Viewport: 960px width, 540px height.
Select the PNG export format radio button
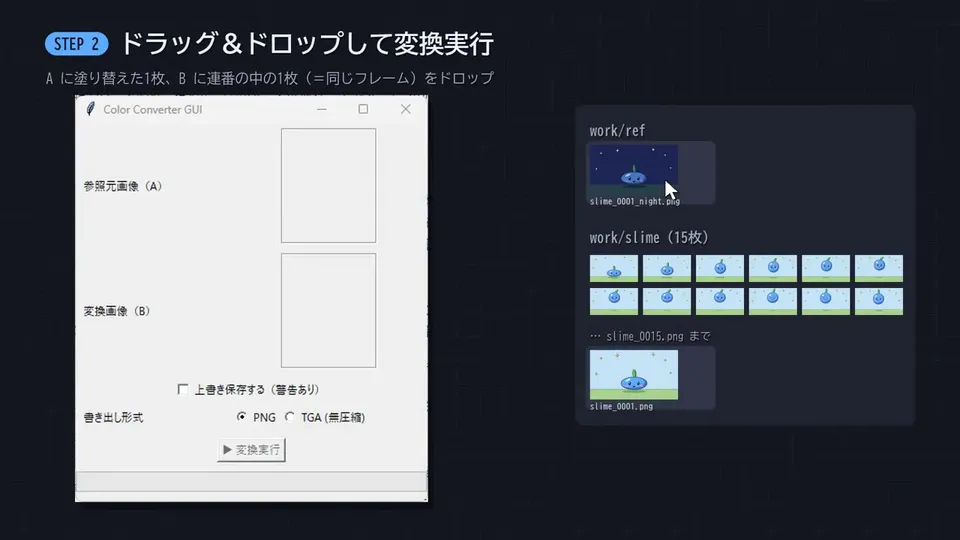(242, 416)
